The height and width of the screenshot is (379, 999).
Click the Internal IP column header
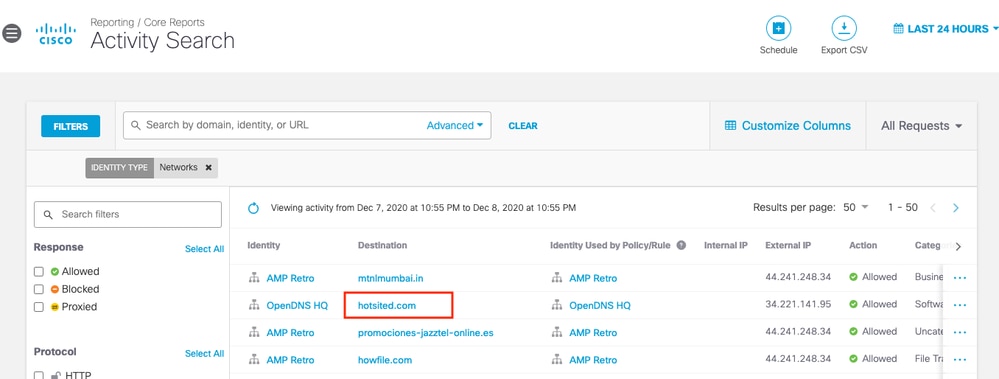726,245
